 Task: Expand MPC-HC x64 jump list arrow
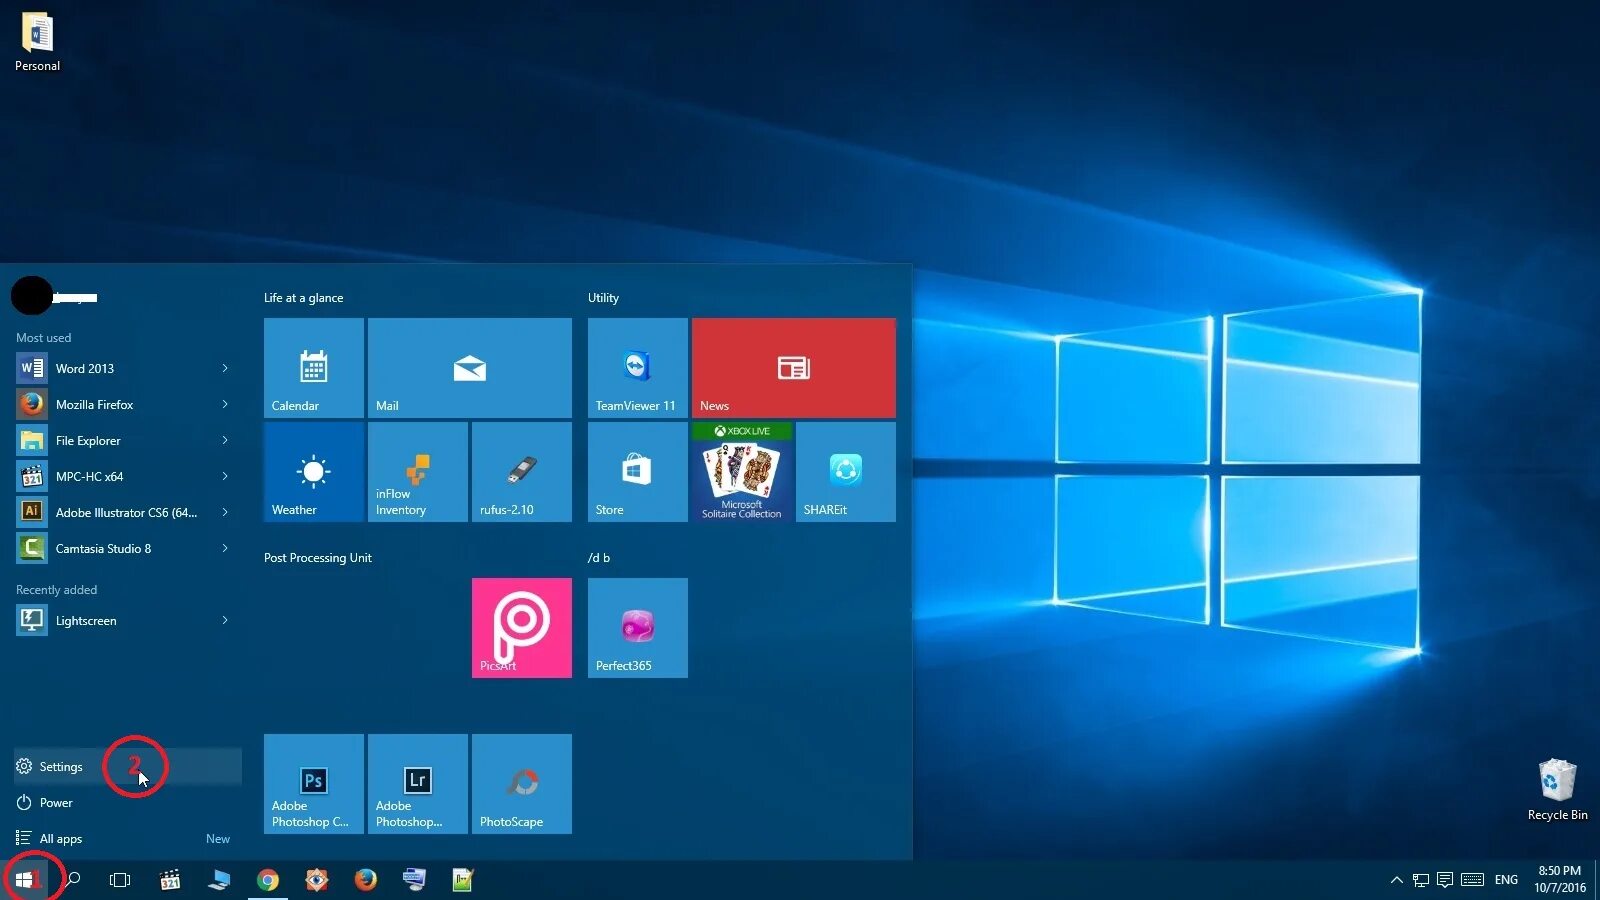coord(225,477)
